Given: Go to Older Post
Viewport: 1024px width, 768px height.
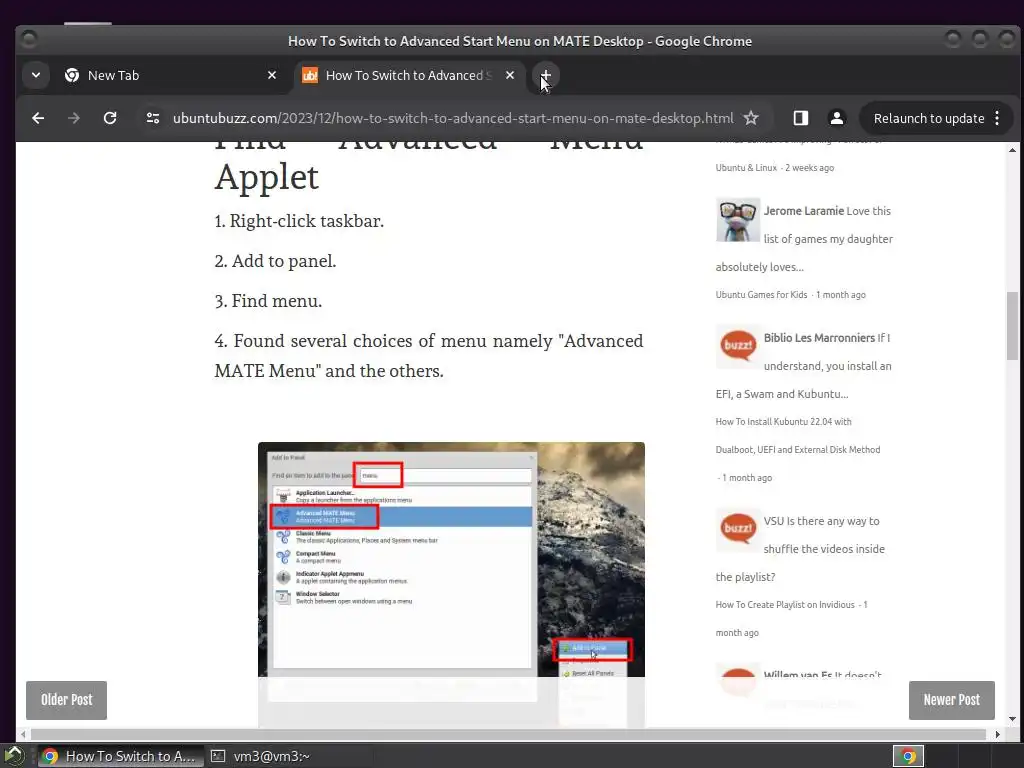Looking at the screenshot, I should tap(67, 700).
